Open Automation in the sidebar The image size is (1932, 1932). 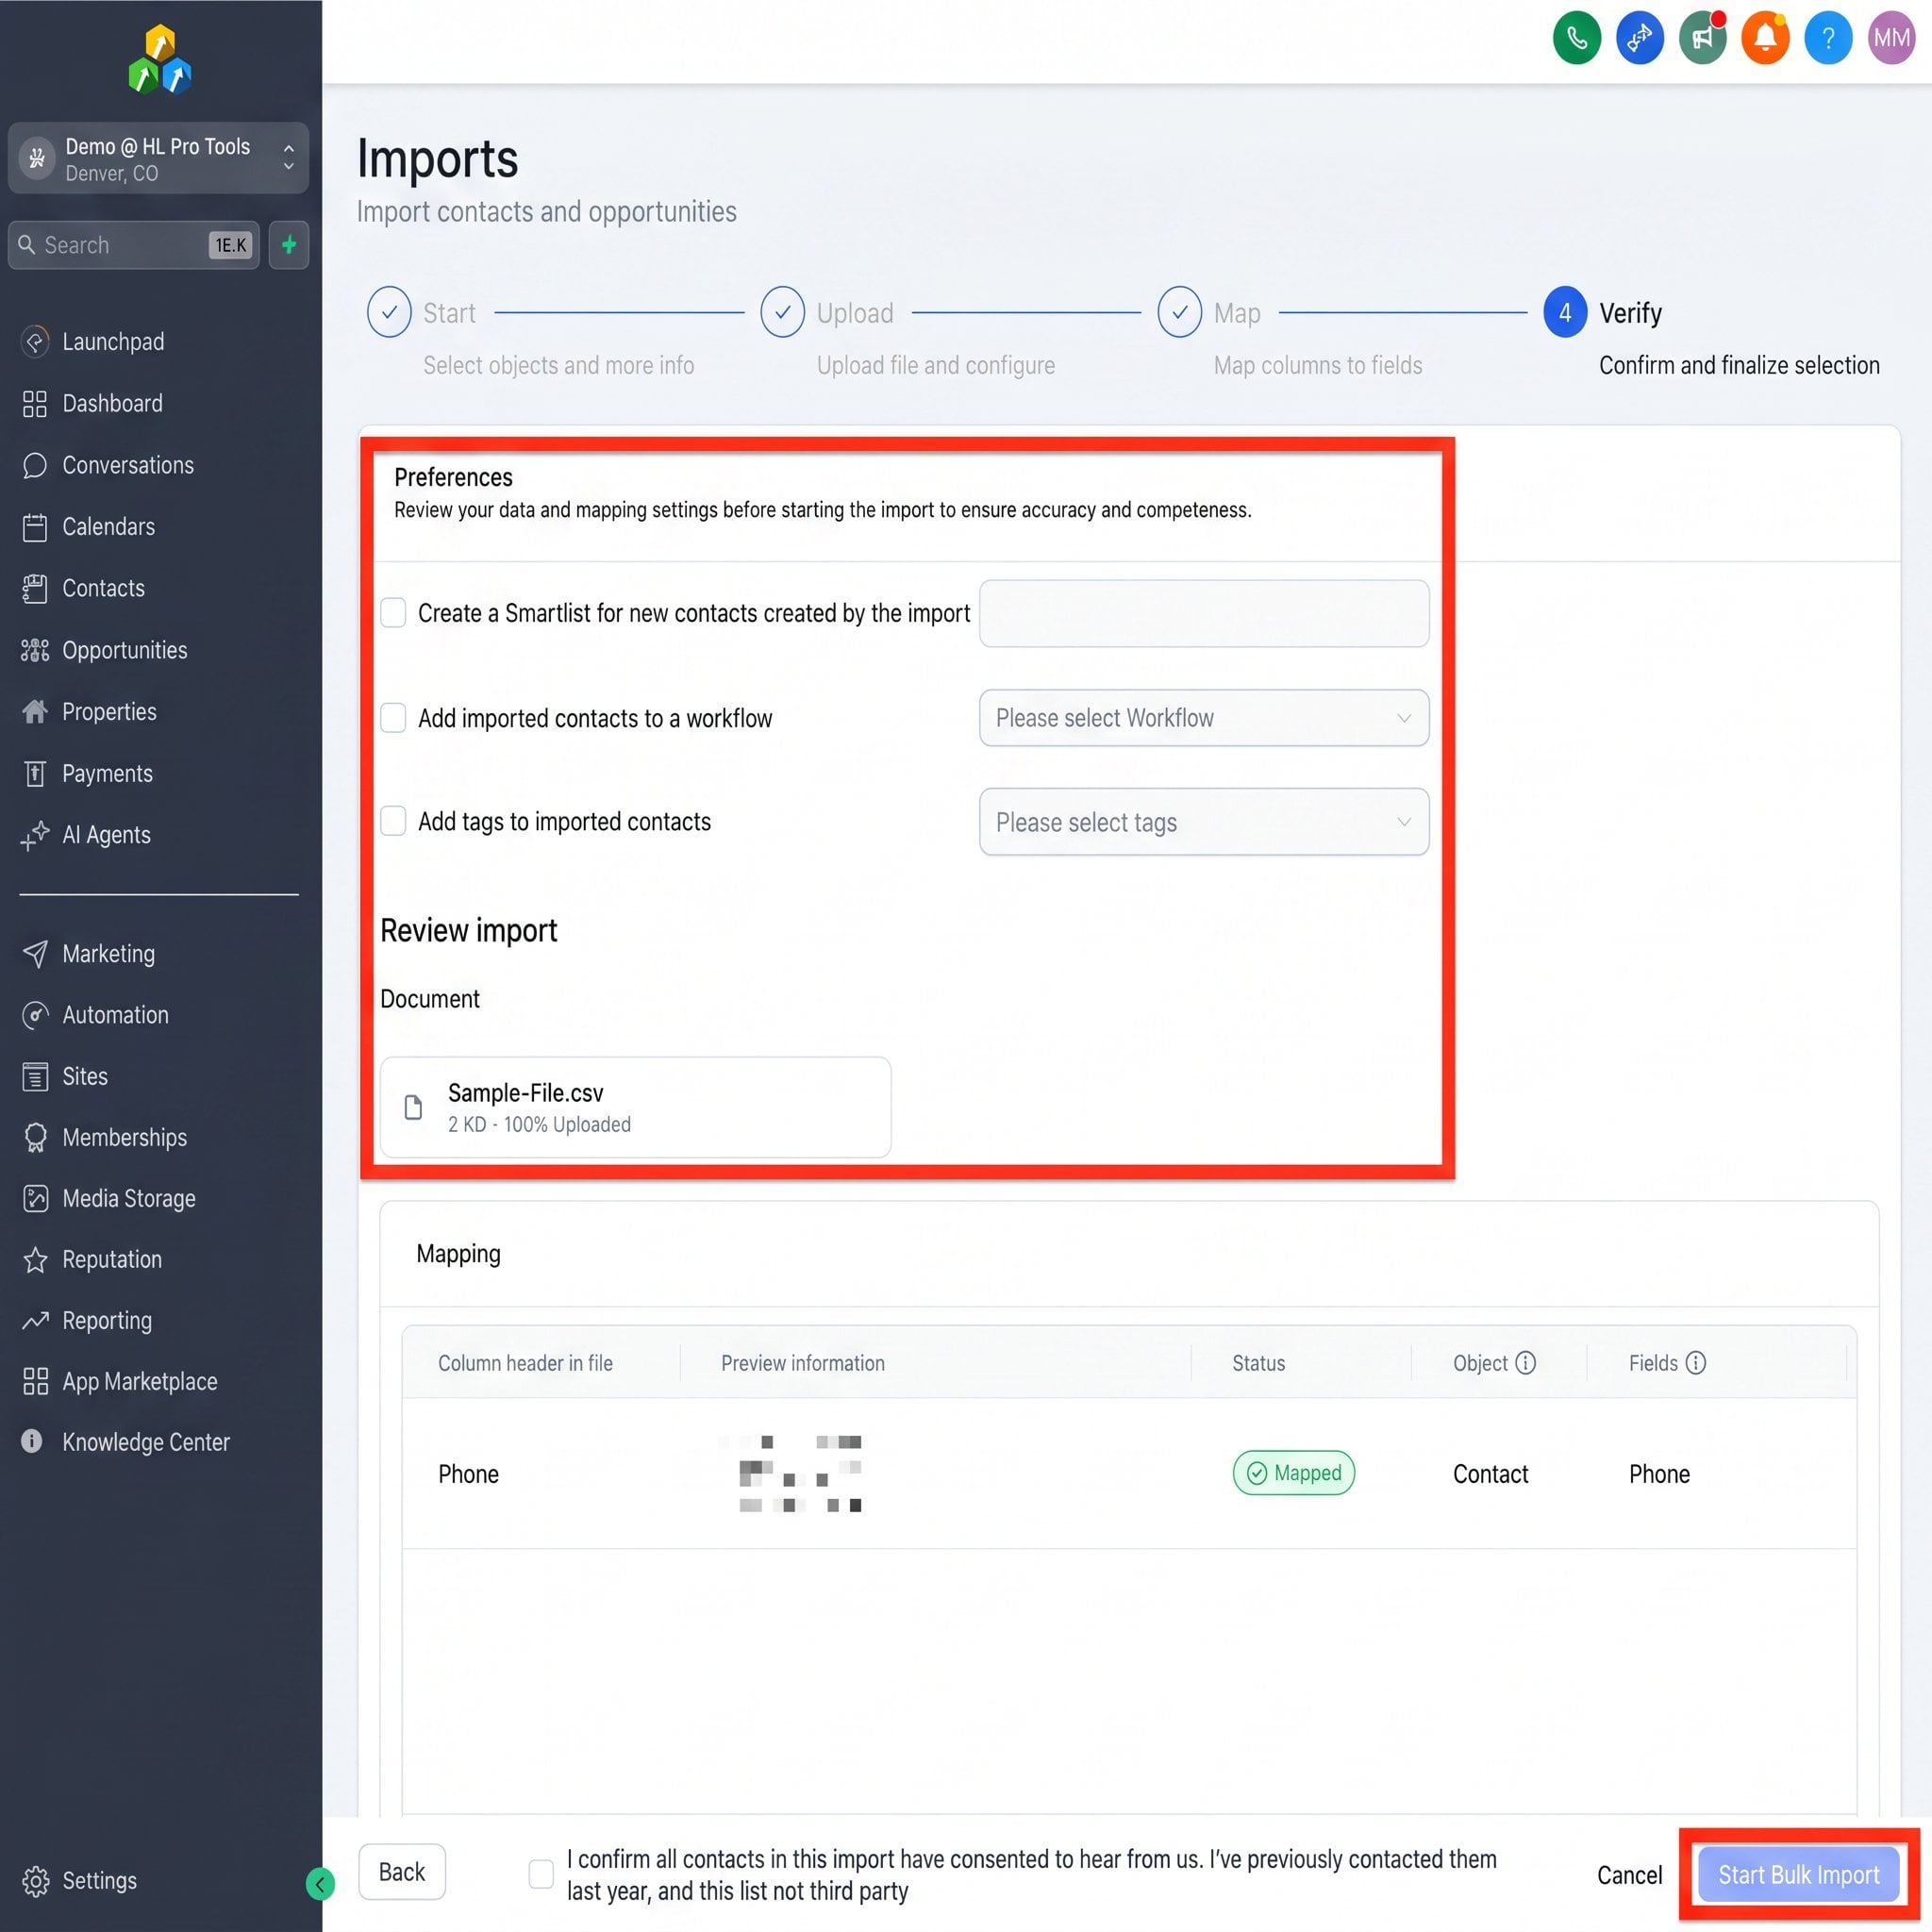tap(95, 1015)
